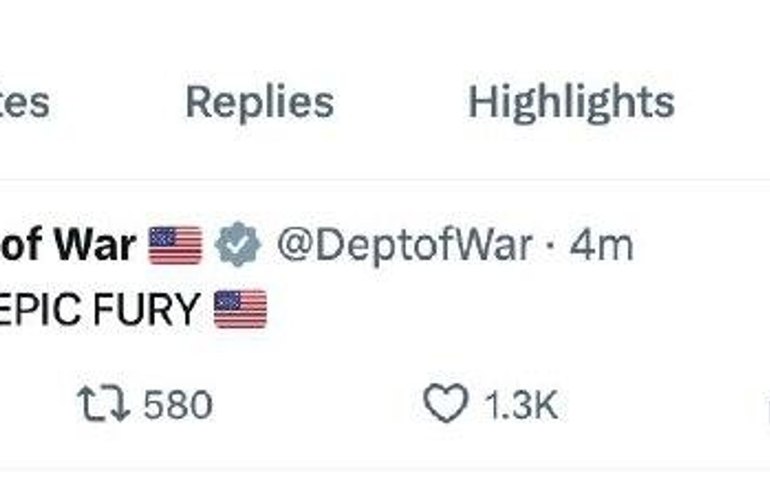
Task: Click the gray verified badge
Action: tap(238, 246)
